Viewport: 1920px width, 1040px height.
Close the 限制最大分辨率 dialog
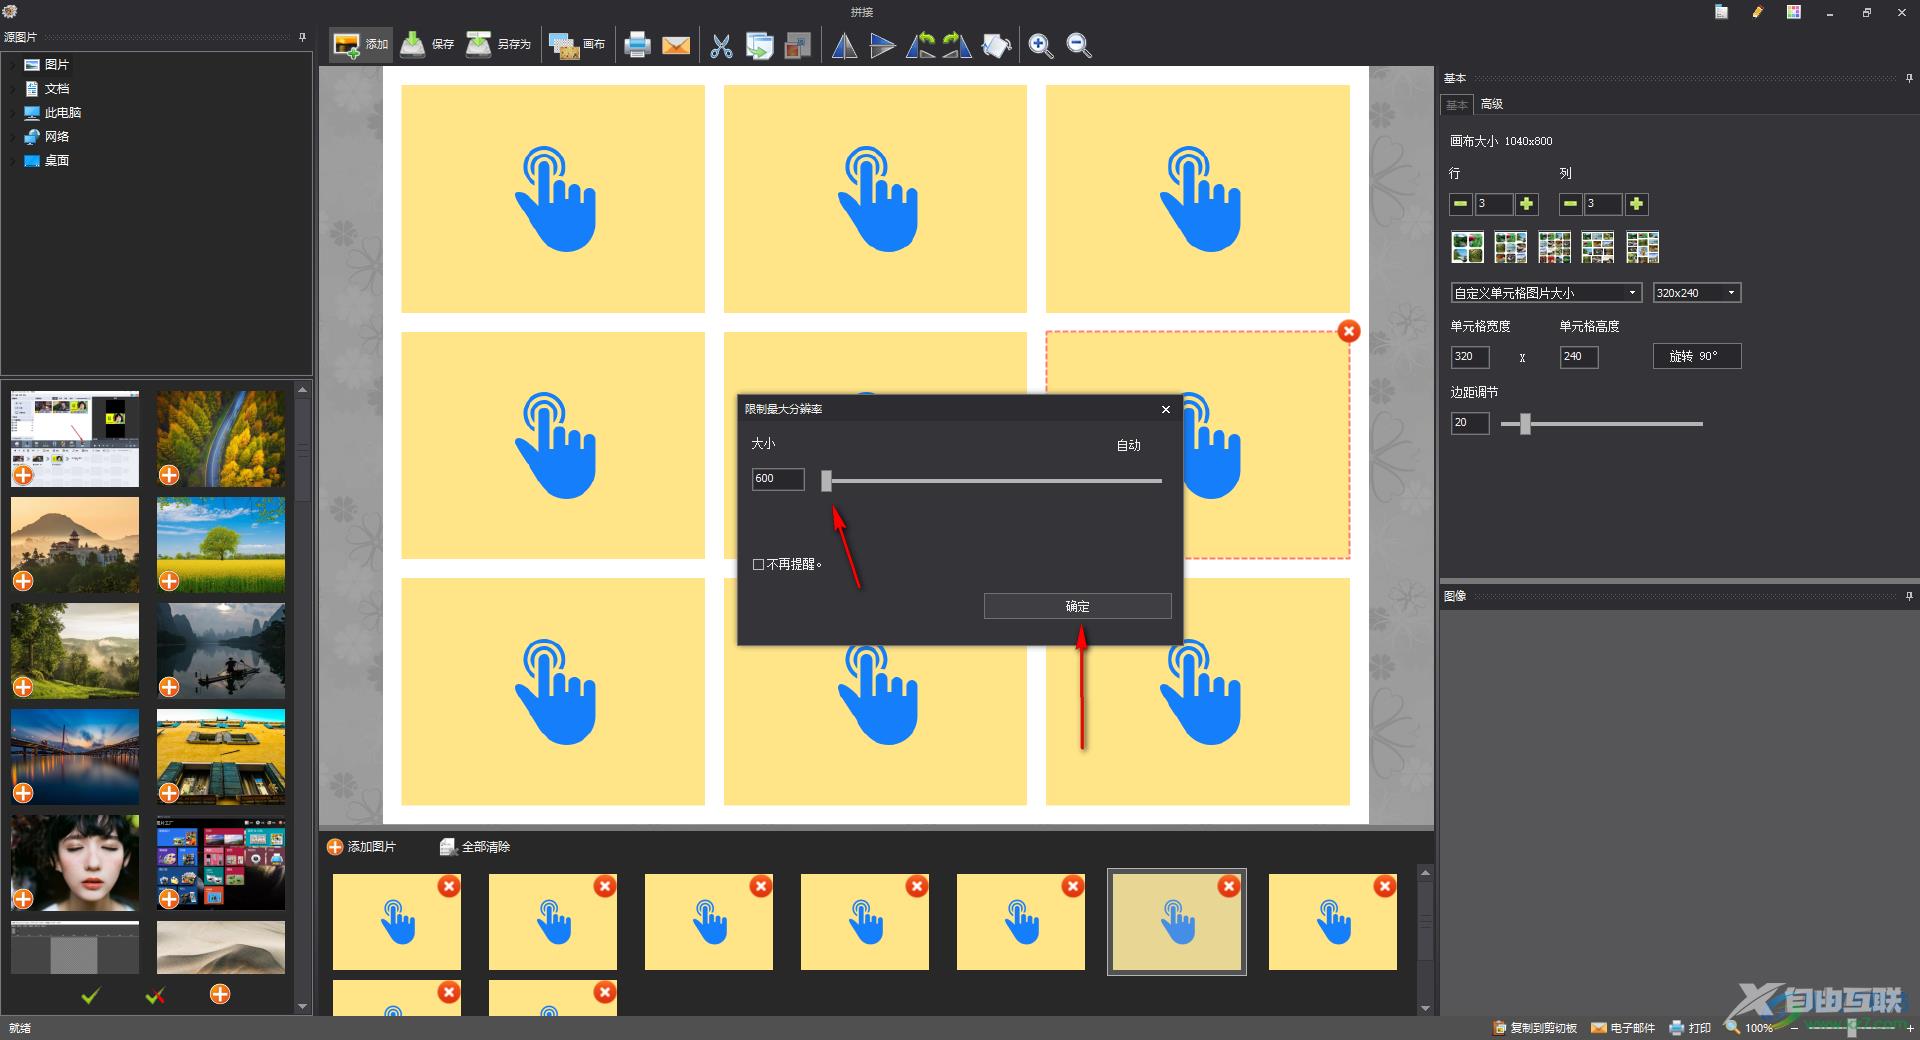[1165, 409]
